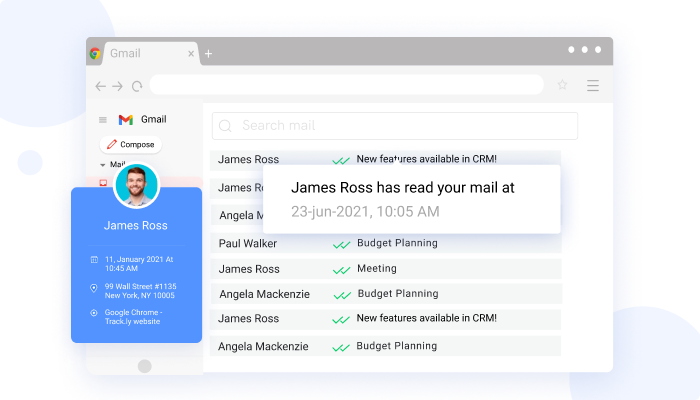Collapse the Mail section arrow
The image size is (700, 400).
point(103,165)
